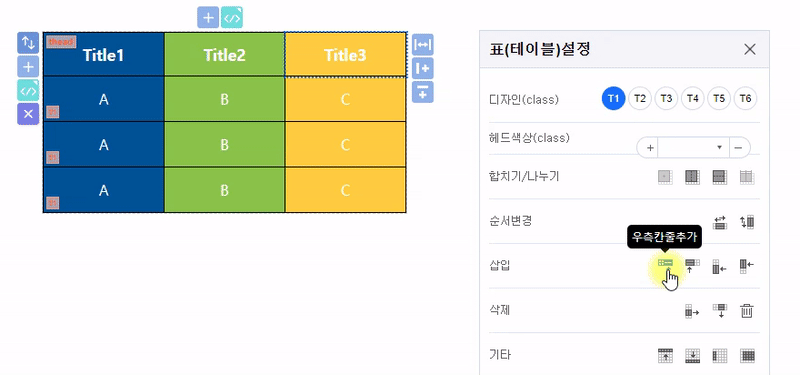Switch design to T6
The width and height of the screenshot is (800, 375).
point(745,98)
